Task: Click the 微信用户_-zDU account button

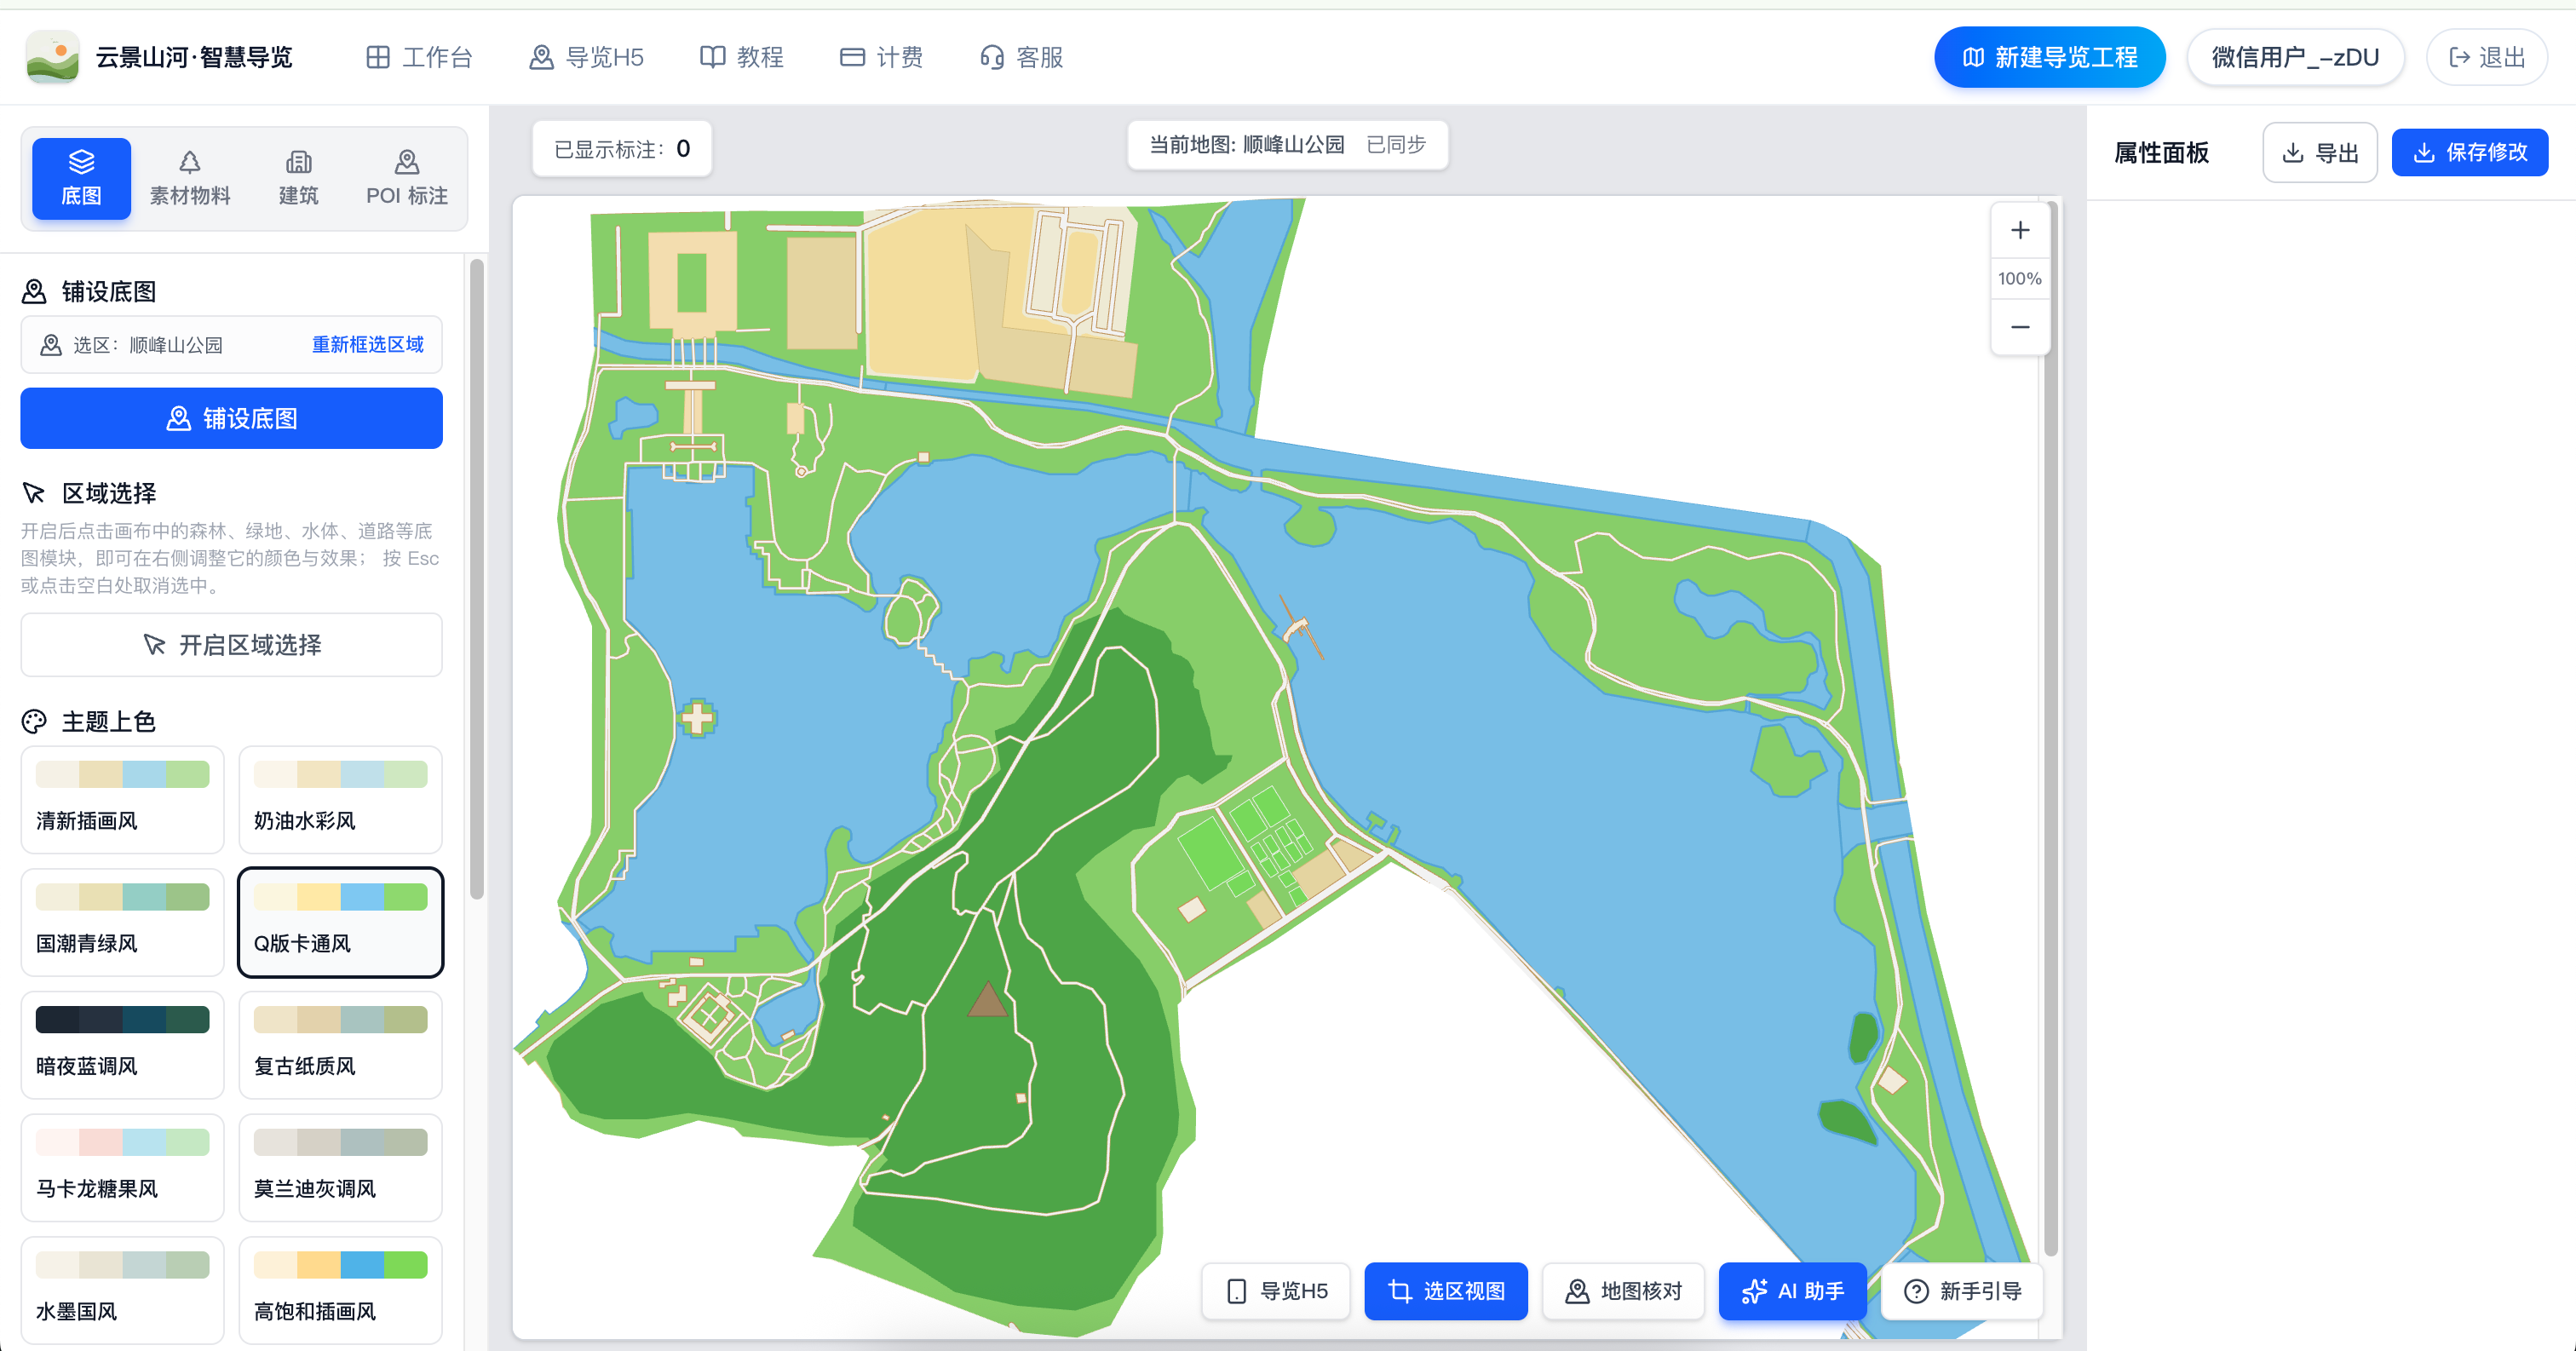Action: (2295, 57)
